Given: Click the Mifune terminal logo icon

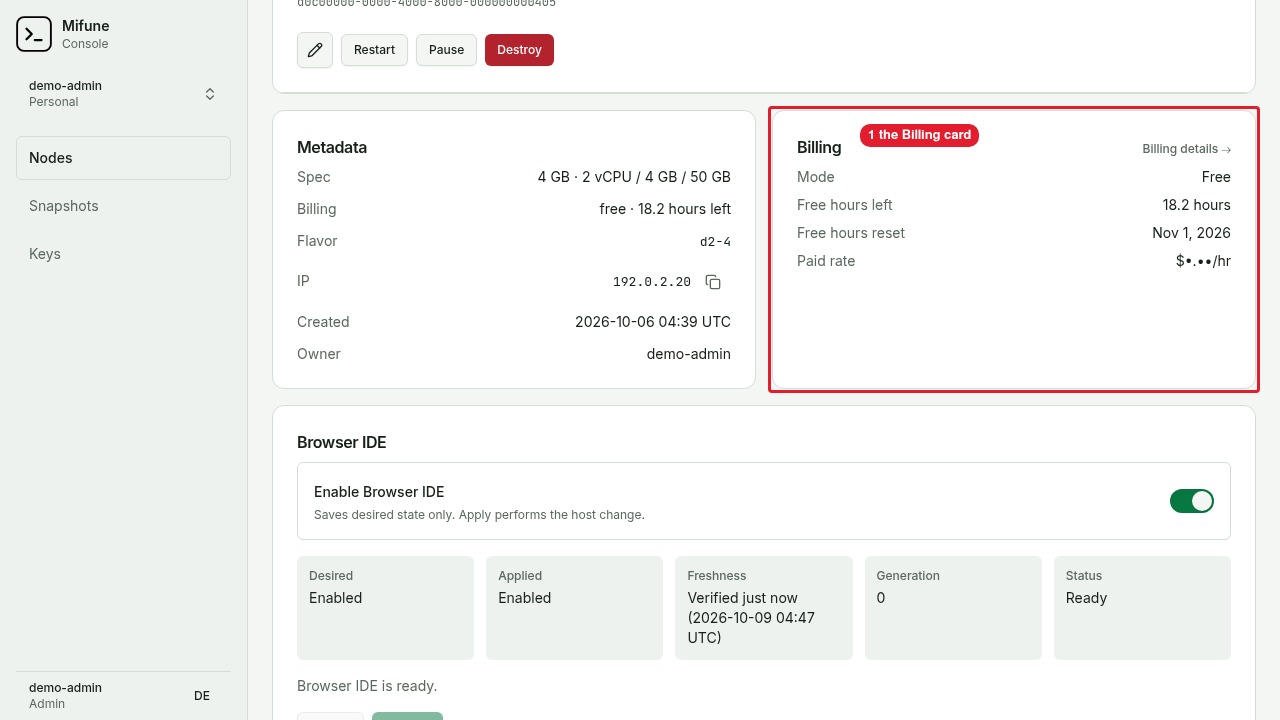Looking at the screenshot, I should (34, 34).
